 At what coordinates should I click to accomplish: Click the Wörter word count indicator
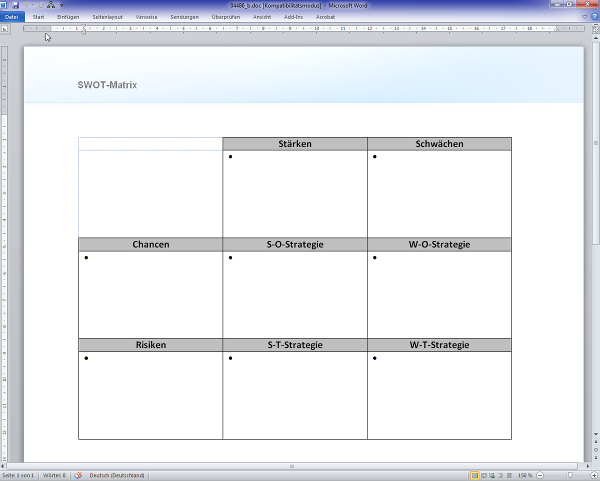pyautogui.click(x=55, y=476)
